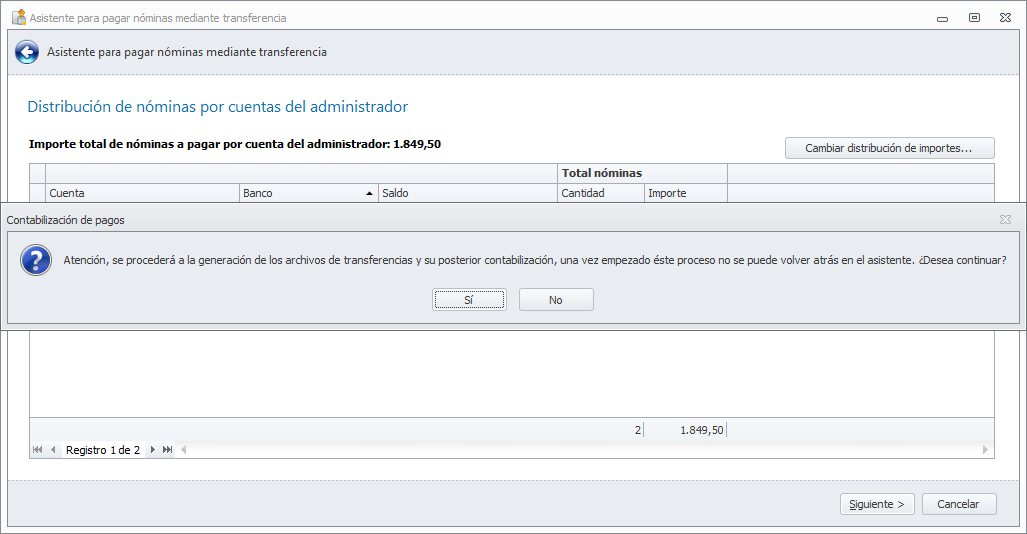Click the footer count value 2
The image size is (1027, 534).
tap(637, 430)
